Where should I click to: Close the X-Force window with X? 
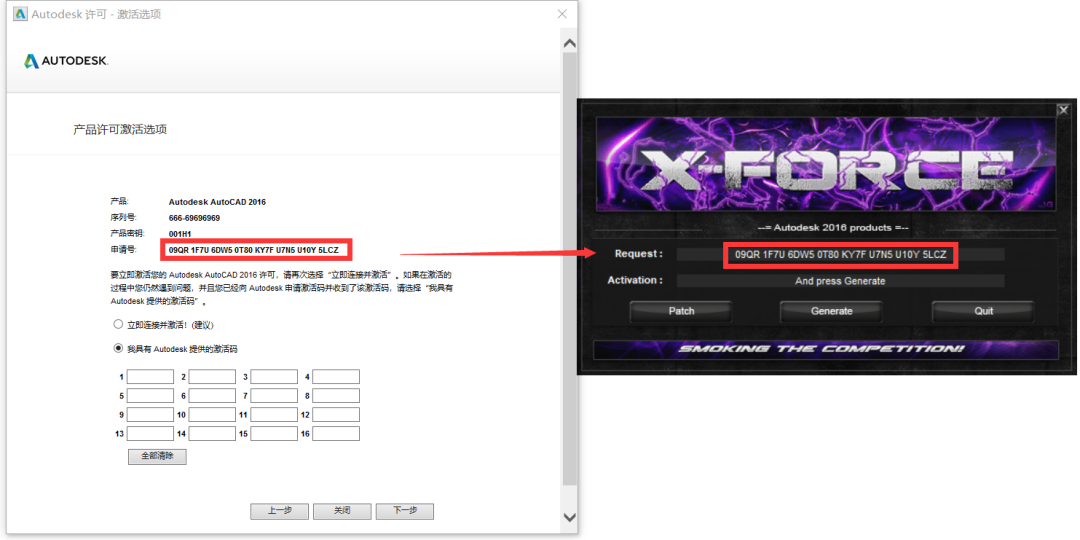point(1063,110)
